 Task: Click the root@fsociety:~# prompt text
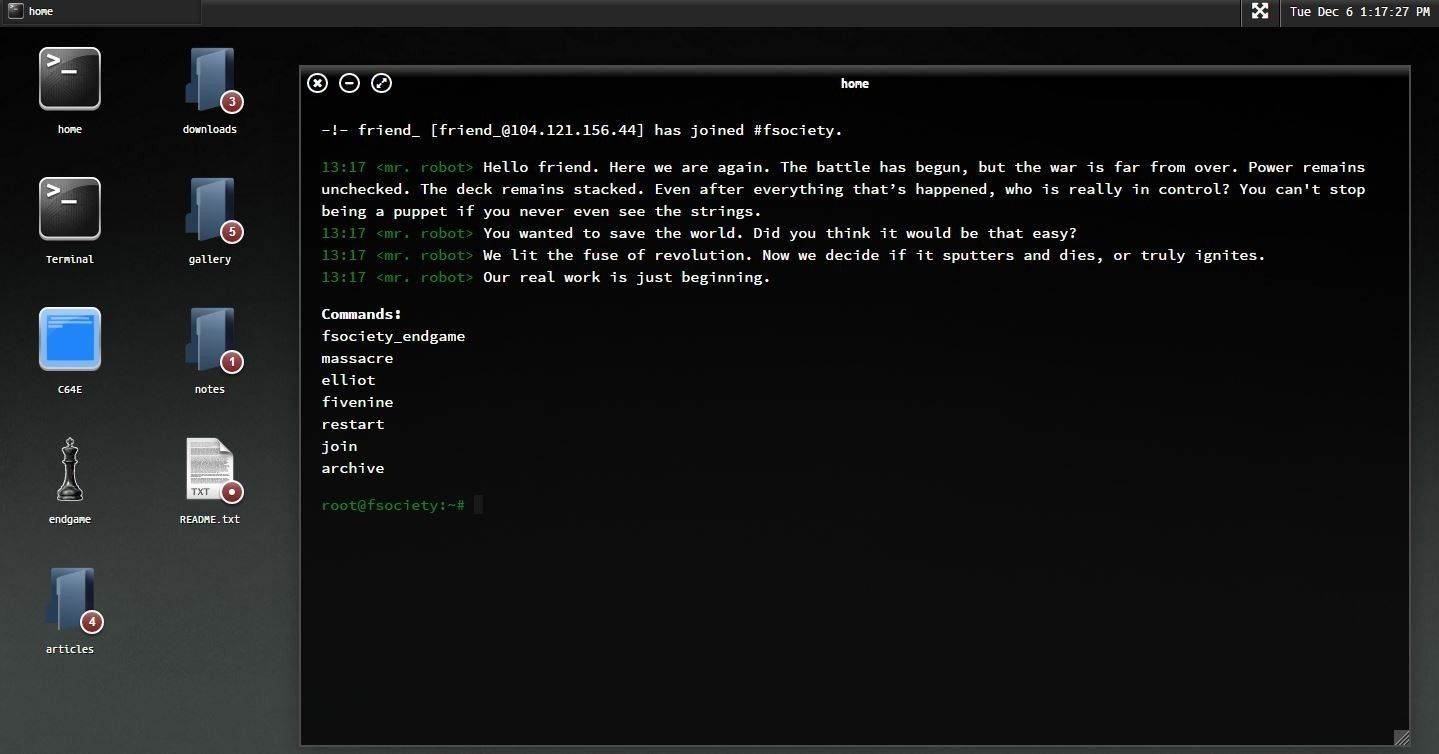(x=393, y=505)
